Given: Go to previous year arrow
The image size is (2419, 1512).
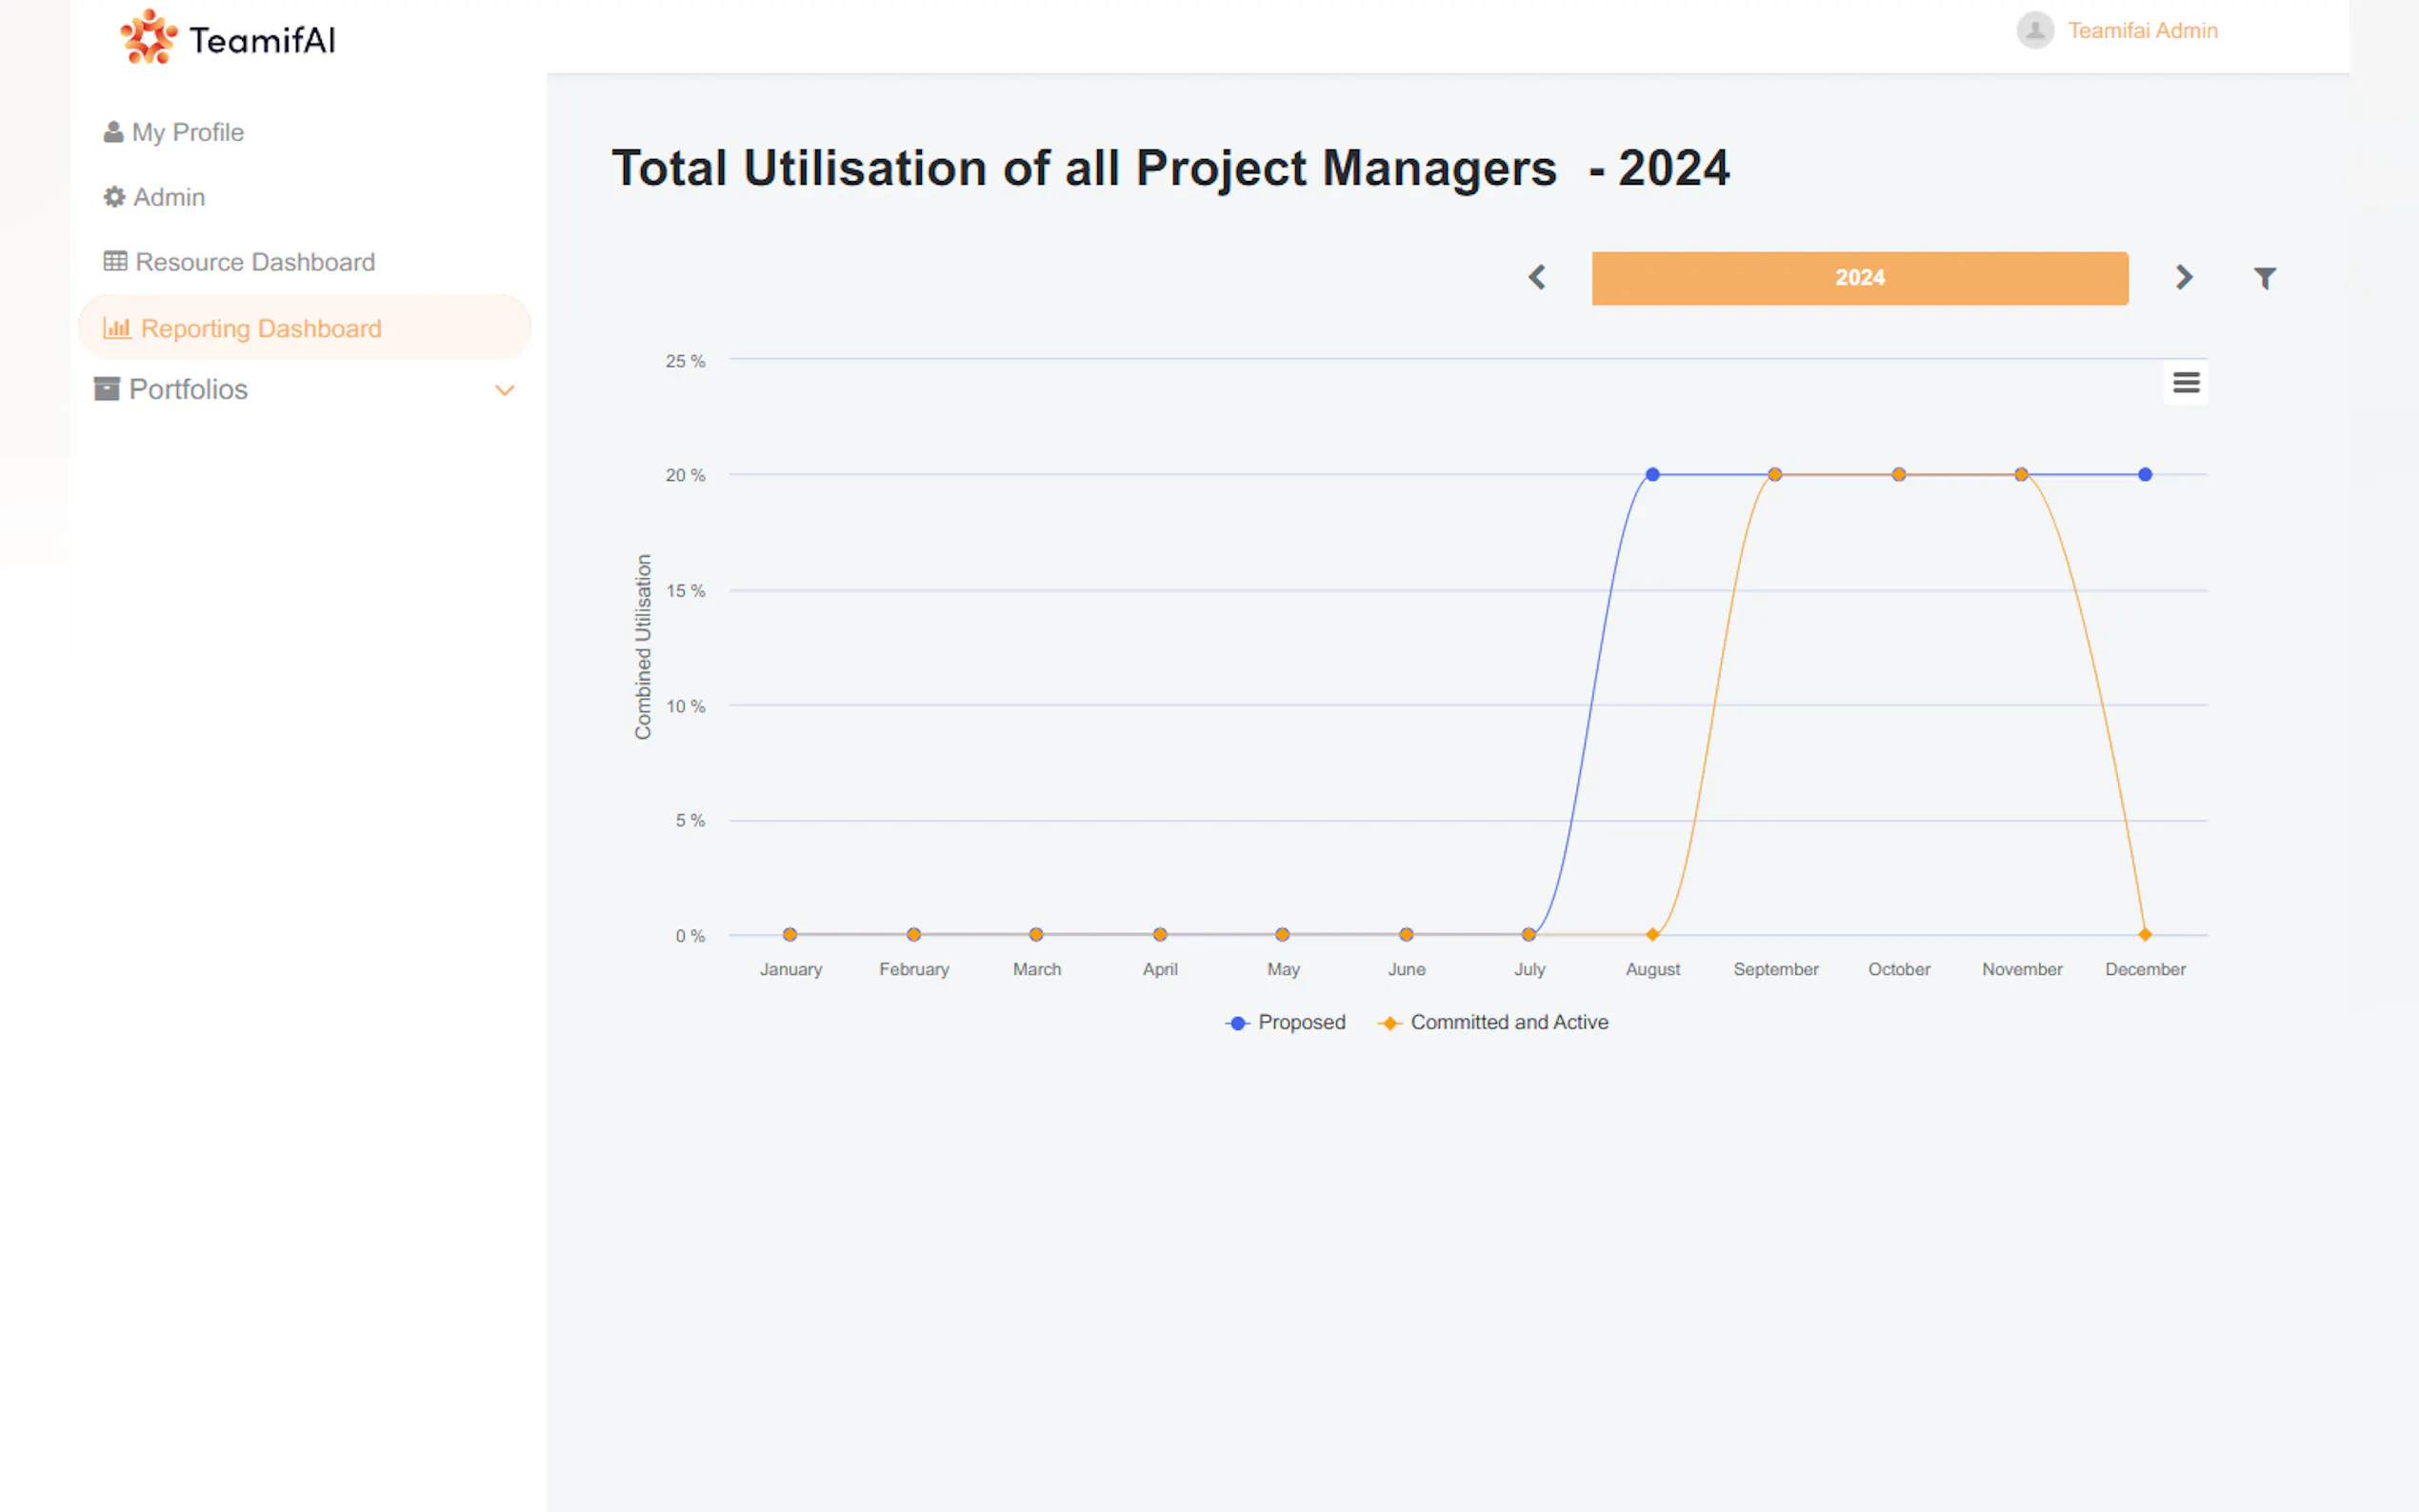Looking at the screenshot, I should pos(1537,277).
